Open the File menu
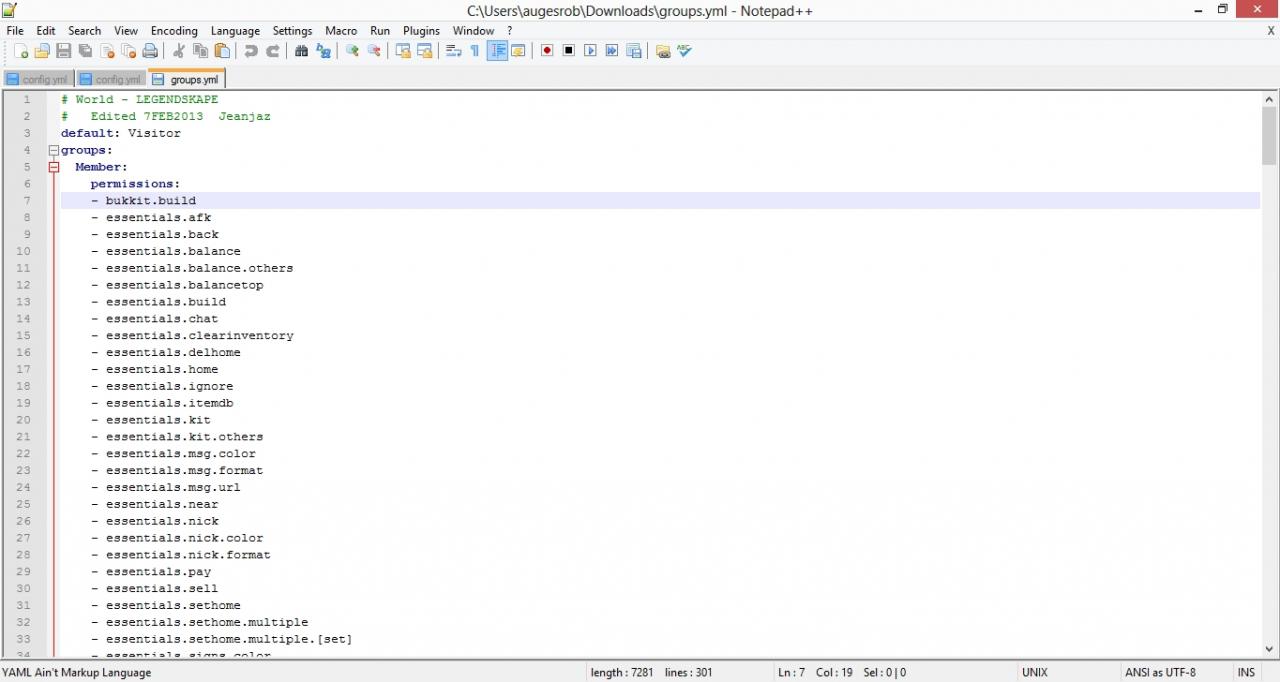The image size is (1280, 682). point(15,31)
